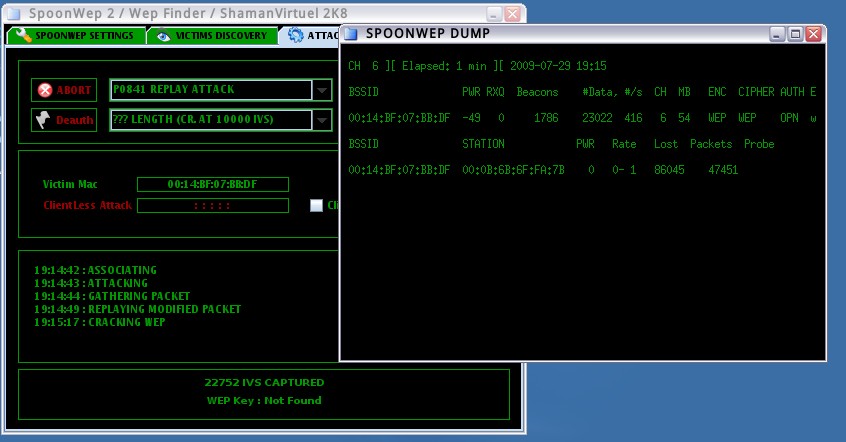Viewport: 846px width, 442px height.
Task: Click the Lost value 86045 in dump
Action: 669,170
